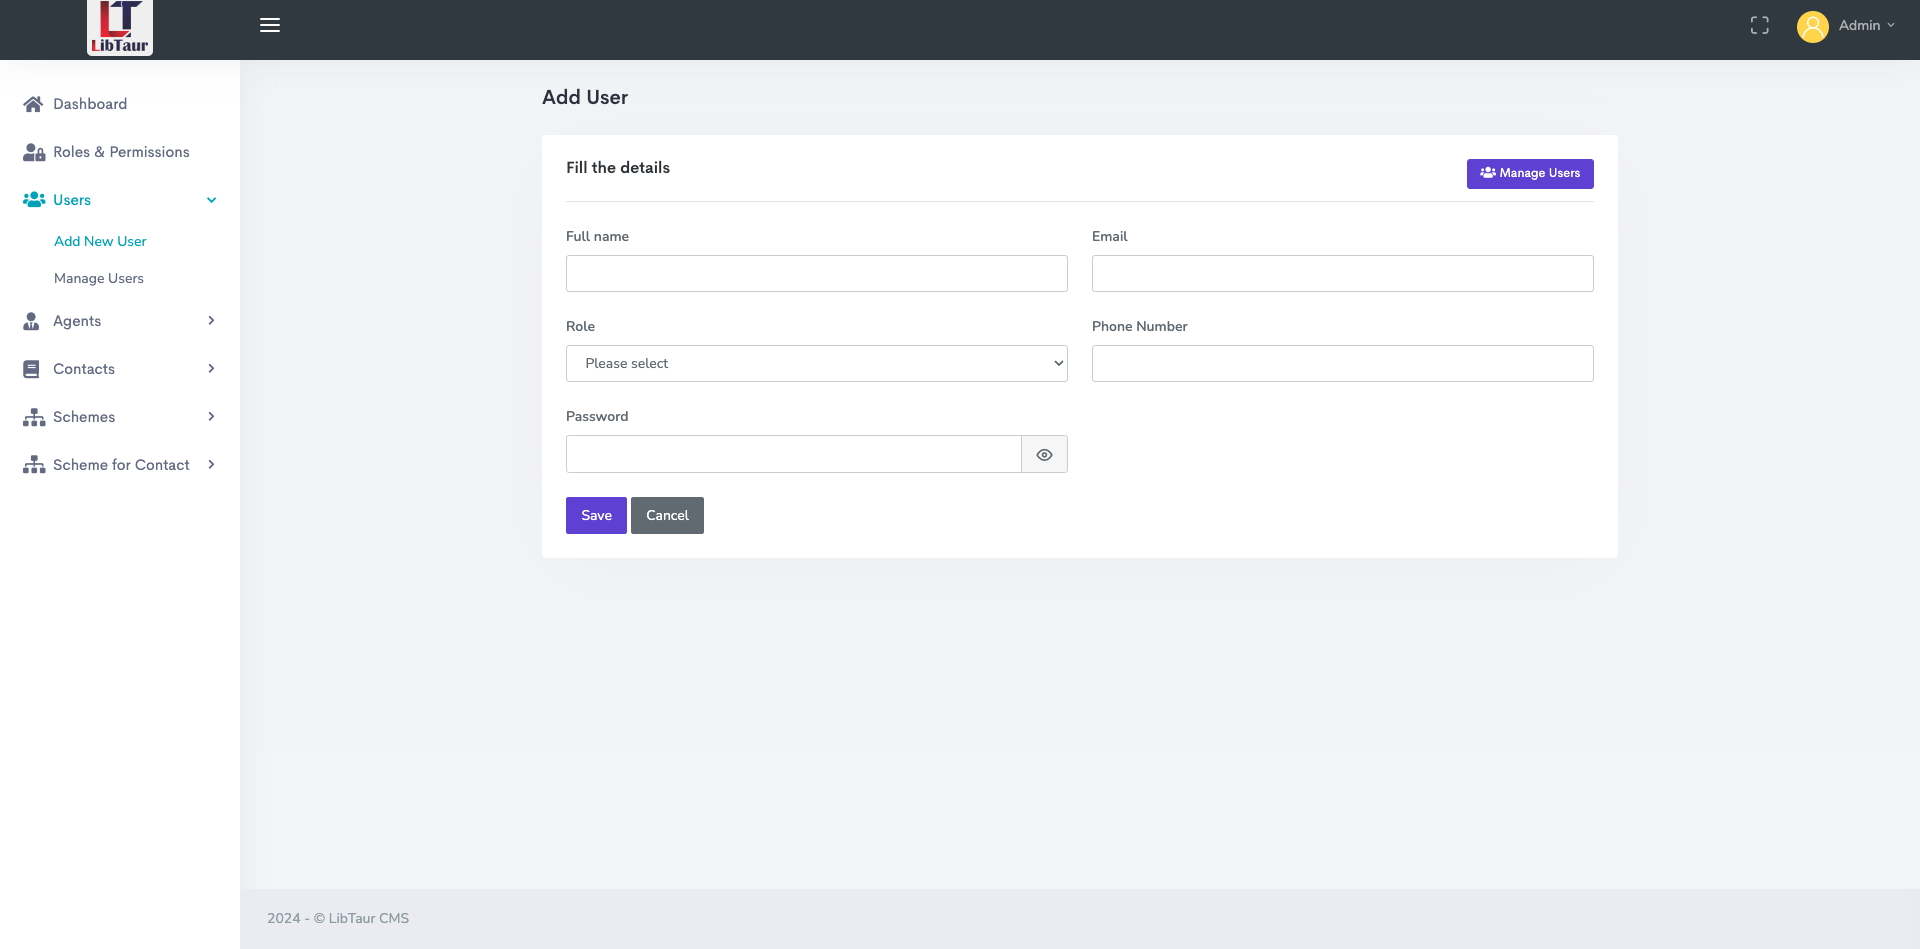Viewport: 1920px width, 949px height.
Task: Click the Save button
Action: tap(596, 516)
